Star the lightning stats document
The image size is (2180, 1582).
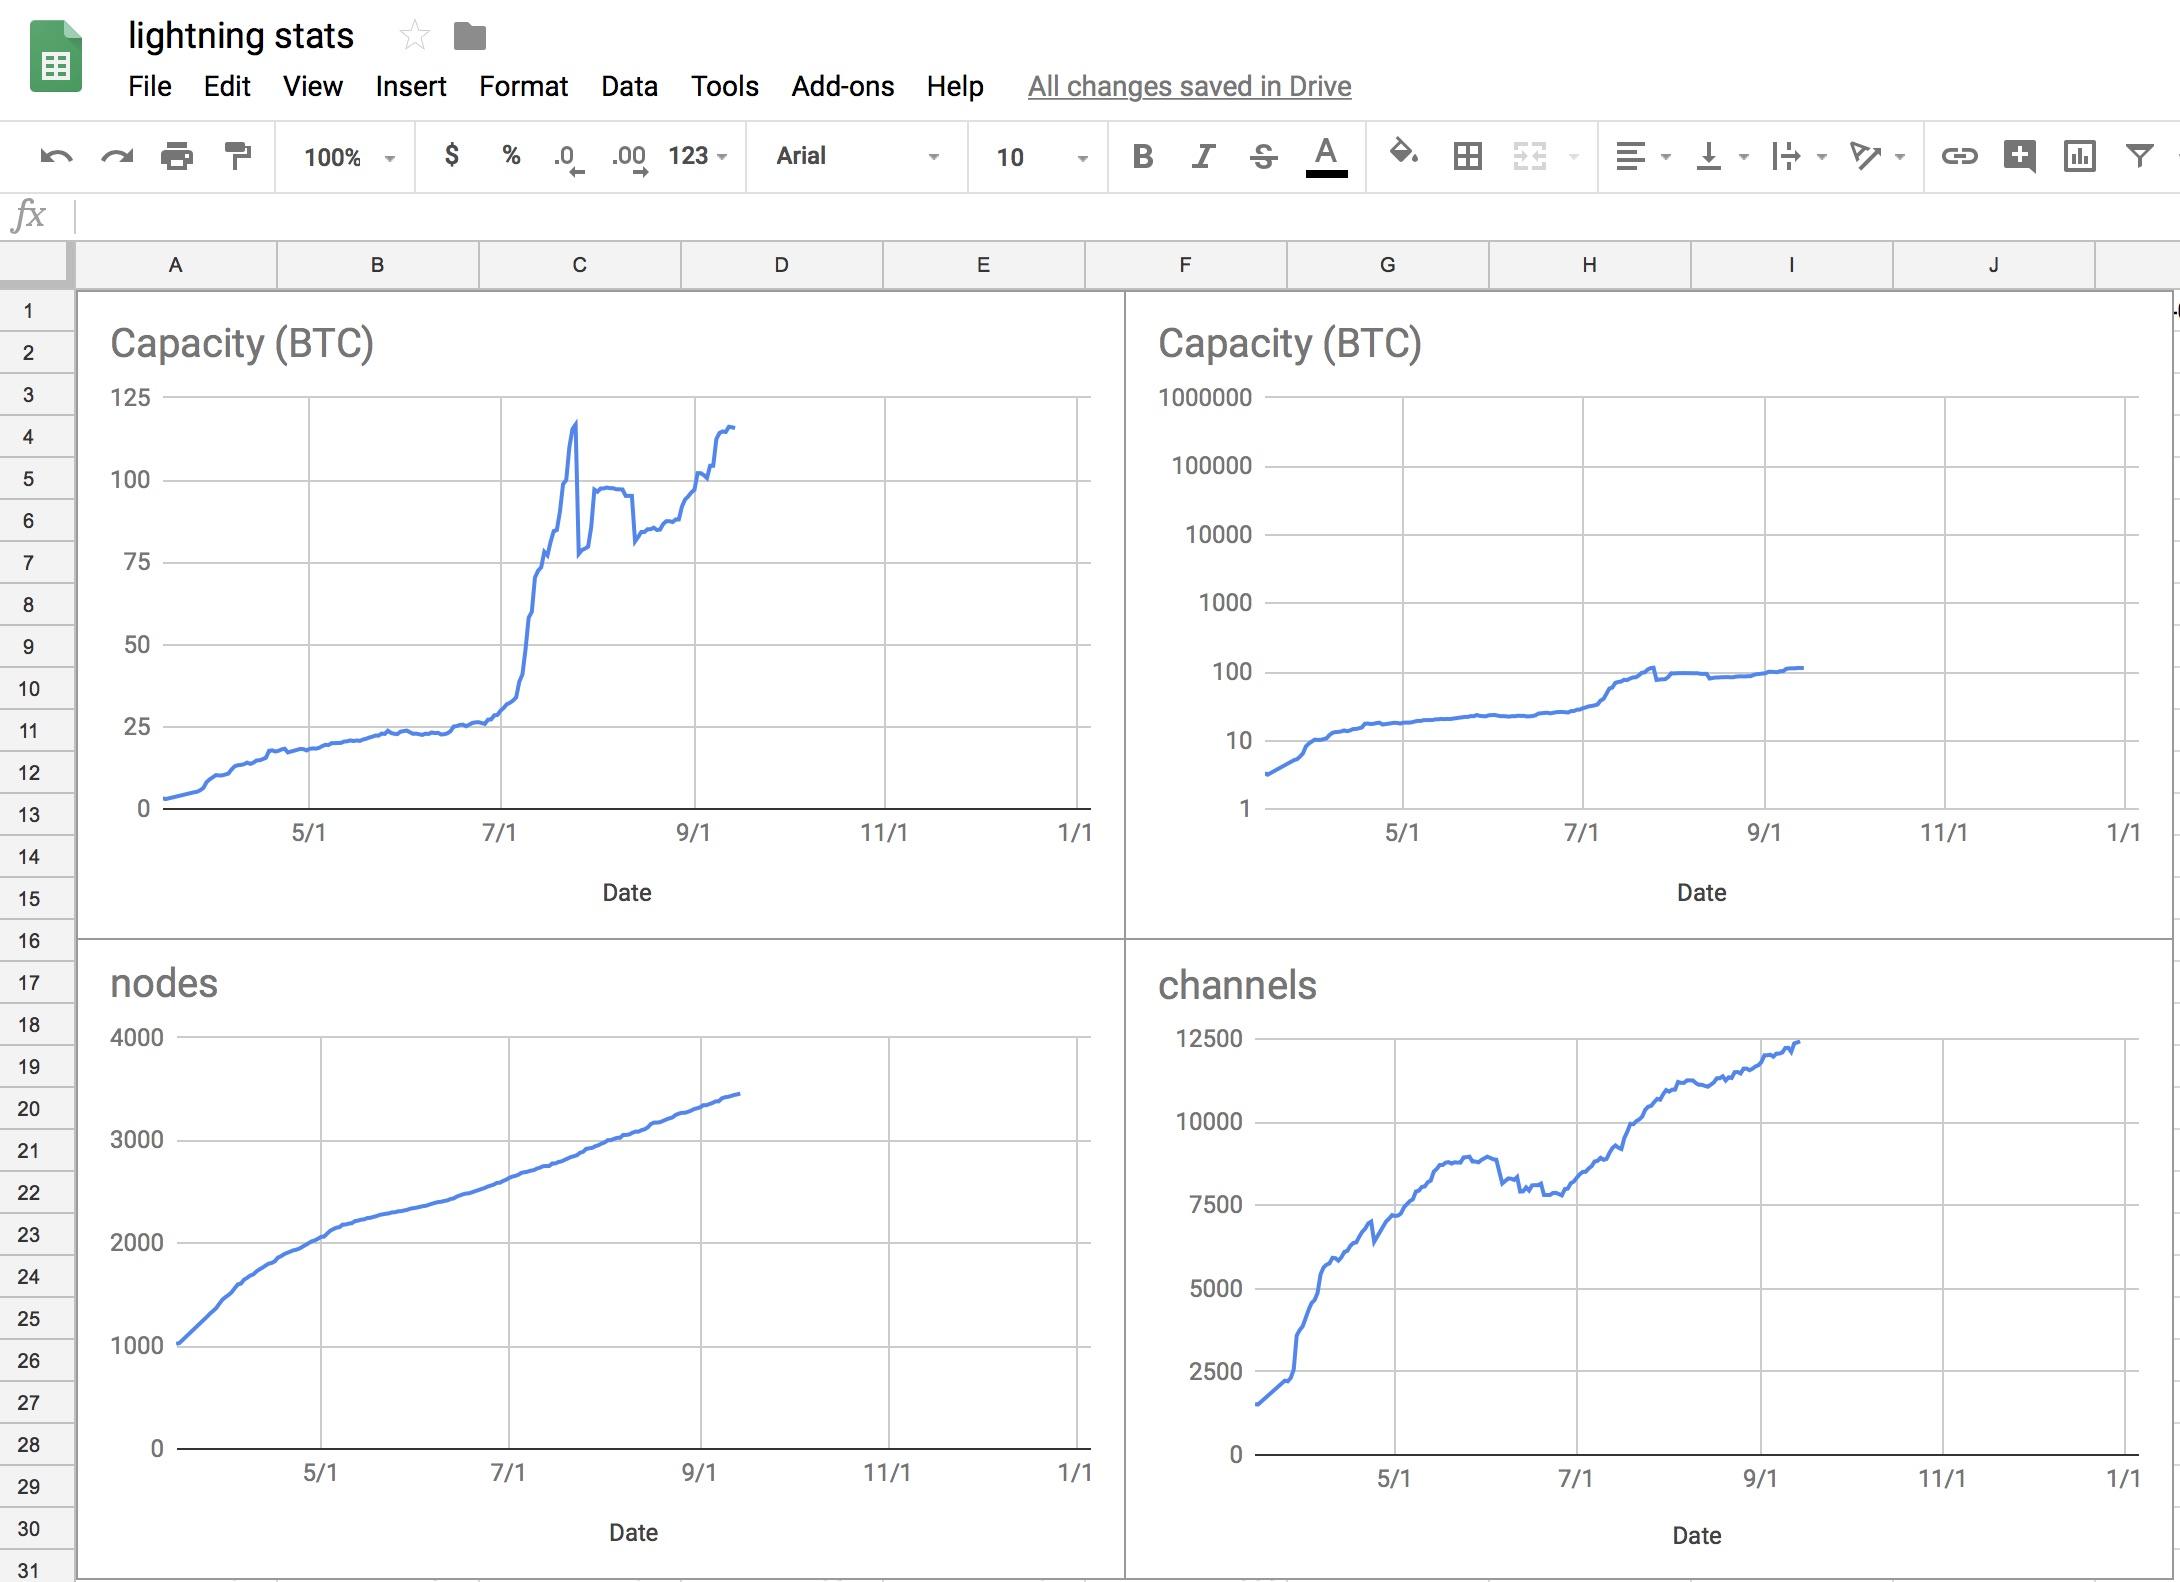[x=414, y=37]
